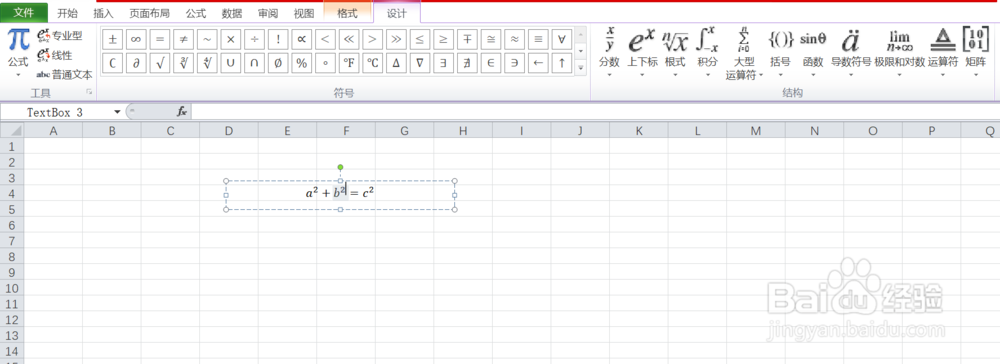This screenshot has height=364, width=1000.
Task: Insert the greater-than-or-equal symbol
Action: pos(443,39)
